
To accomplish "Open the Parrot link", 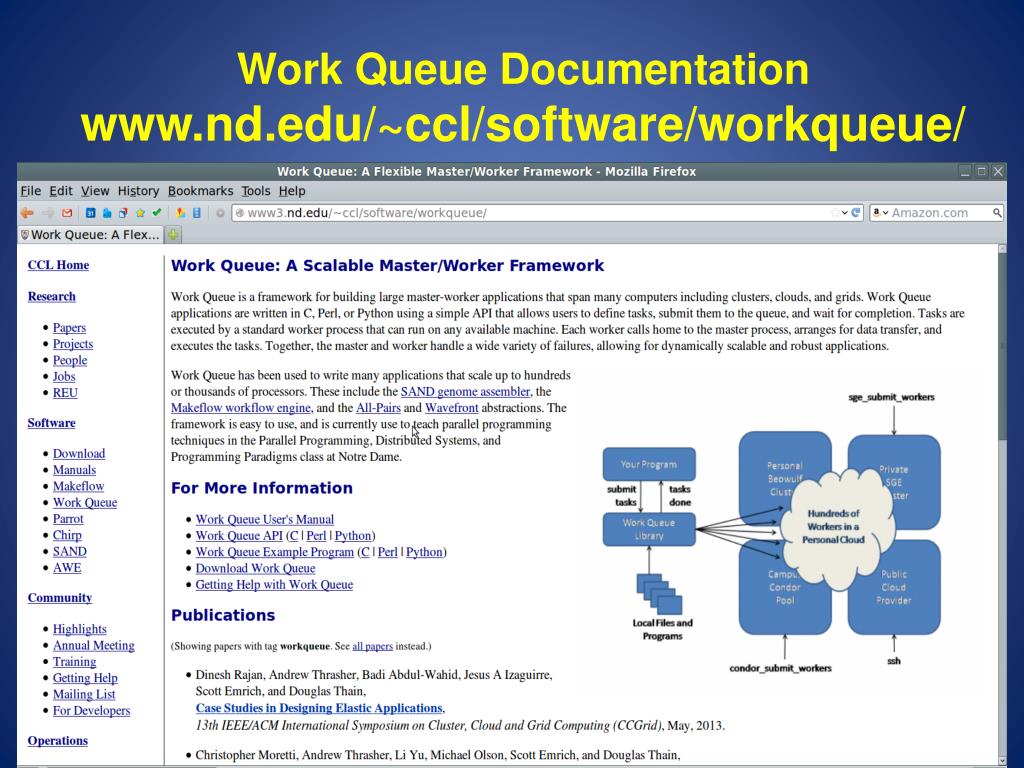I will (x=68, y=519).
